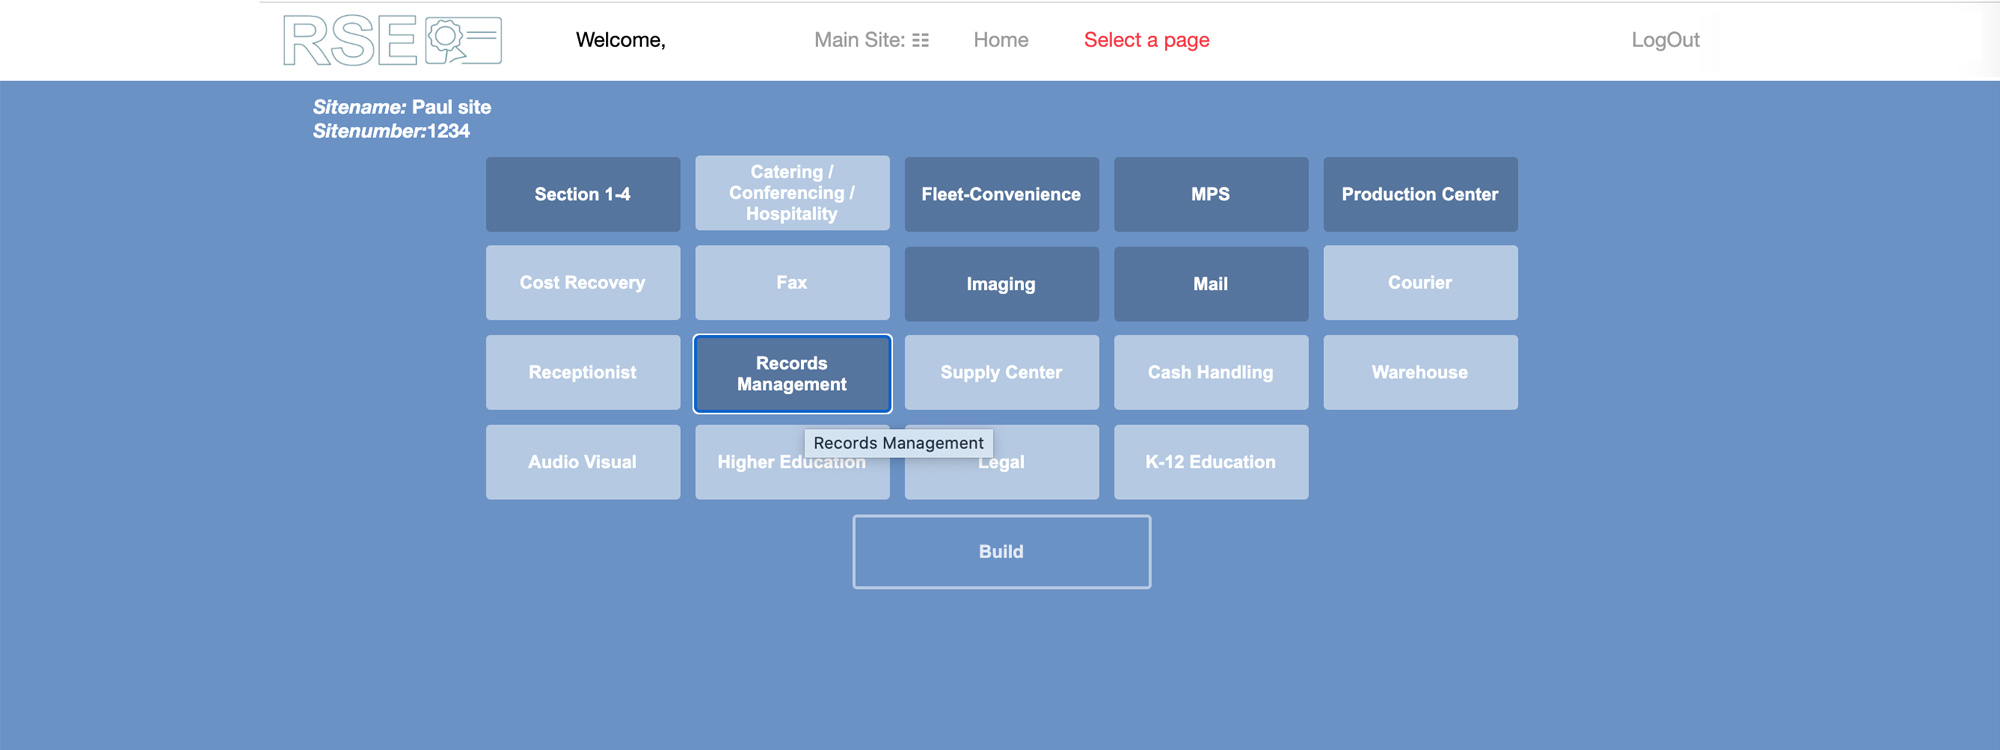Open the Select a page menu

click(x=1146, y=40)
